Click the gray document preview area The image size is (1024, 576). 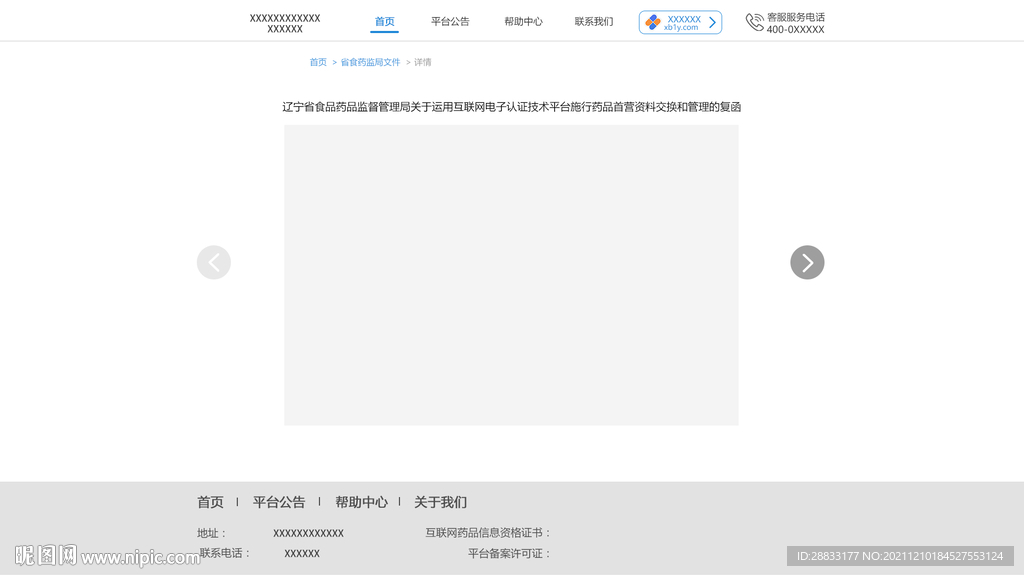click(x=511, y=275)
